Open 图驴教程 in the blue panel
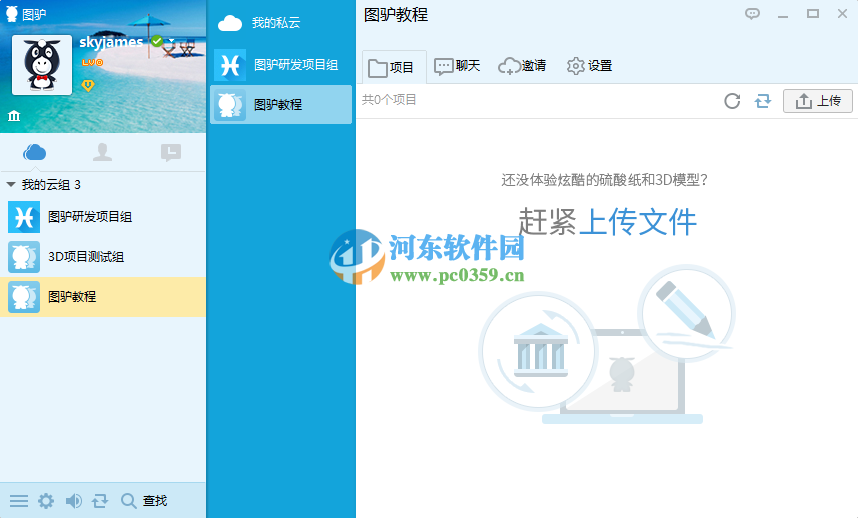858x518 pixels. click(x=281, y=104)
